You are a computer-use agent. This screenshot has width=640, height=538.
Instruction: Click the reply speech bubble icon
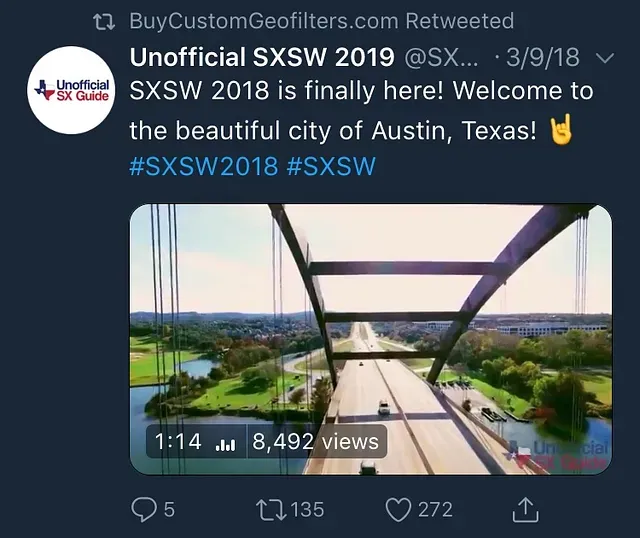tap(145, 509)
